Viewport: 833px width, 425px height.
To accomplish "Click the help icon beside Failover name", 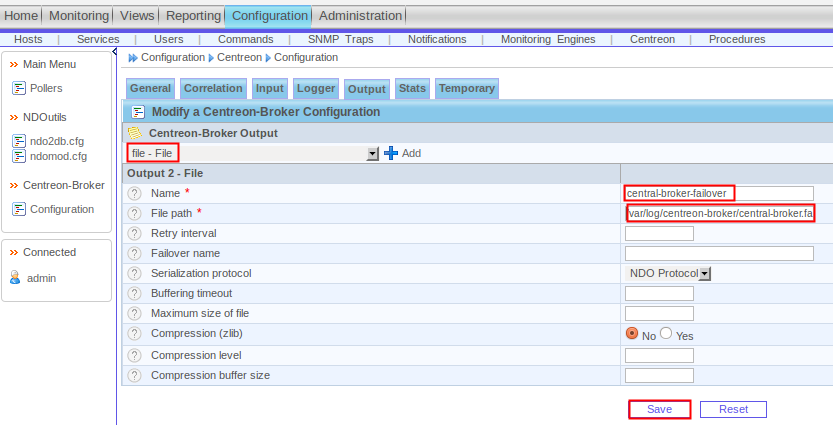I will click(x=134, y=253).
